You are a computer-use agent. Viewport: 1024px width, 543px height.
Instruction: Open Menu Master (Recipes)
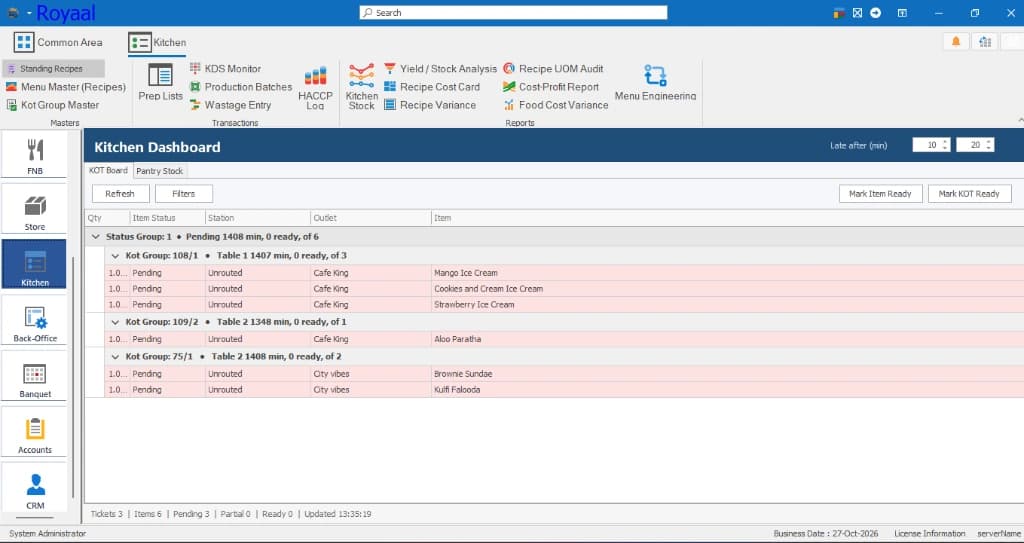click(65, 87)
